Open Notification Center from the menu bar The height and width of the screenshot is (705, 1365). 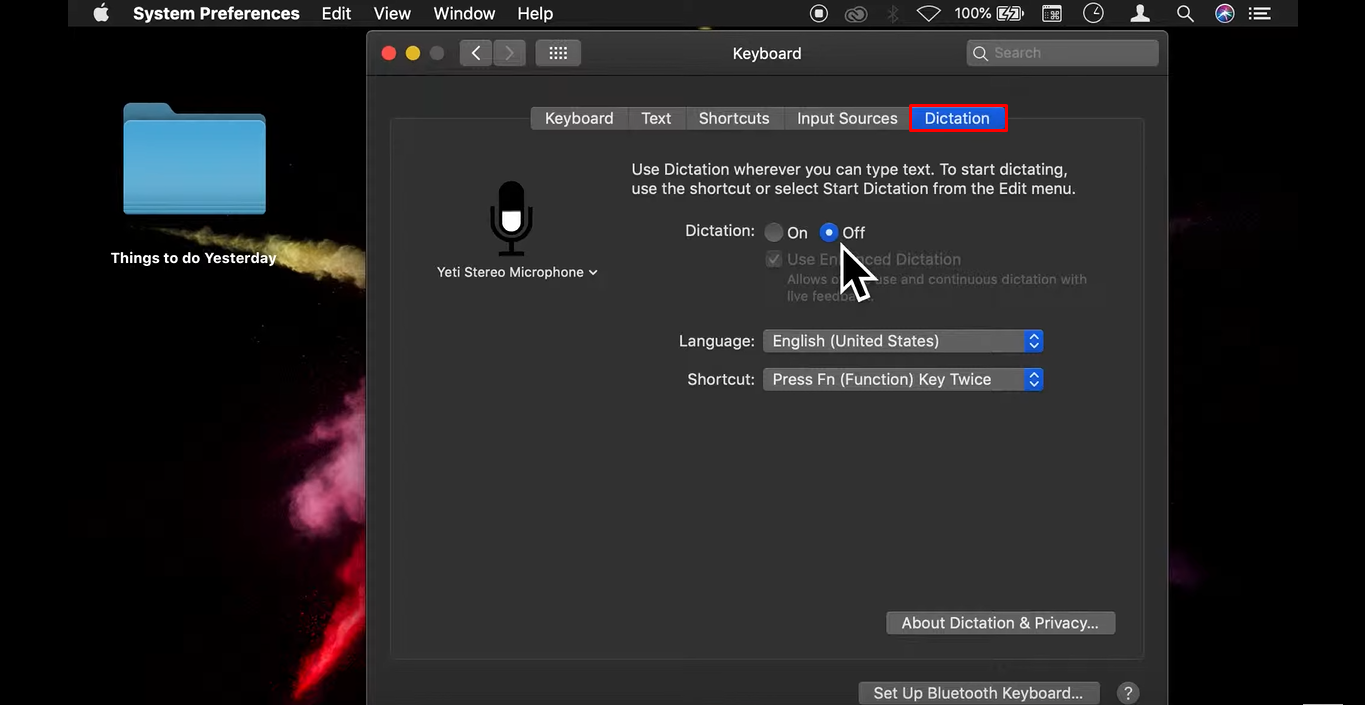click(x=1259, y=13)
